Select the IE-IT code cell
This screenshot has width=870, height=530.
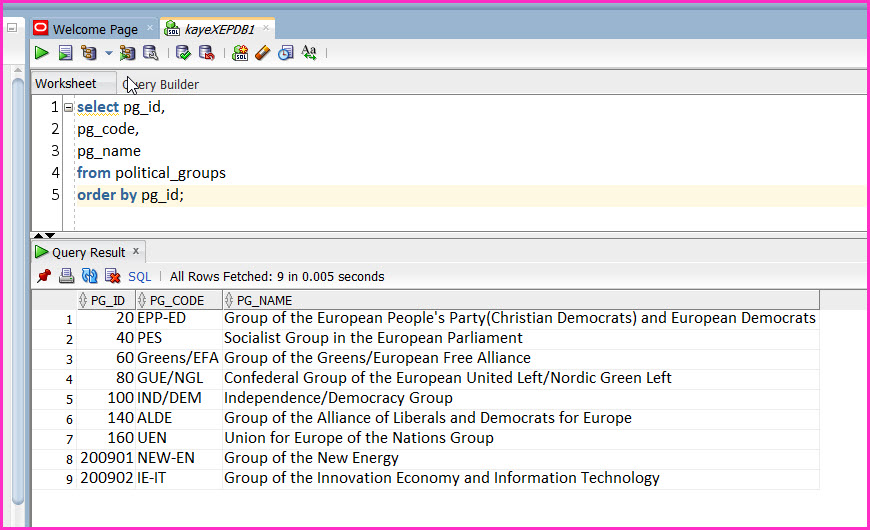pyautogui.click(x=179, y=478)
